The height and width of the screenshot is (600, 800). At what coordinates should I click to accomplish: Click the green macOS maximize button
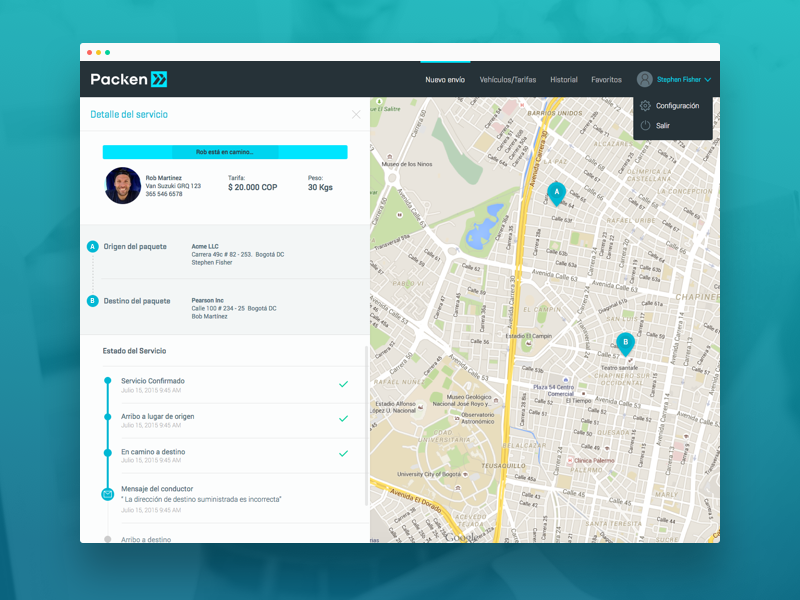[x=107, y=53]
